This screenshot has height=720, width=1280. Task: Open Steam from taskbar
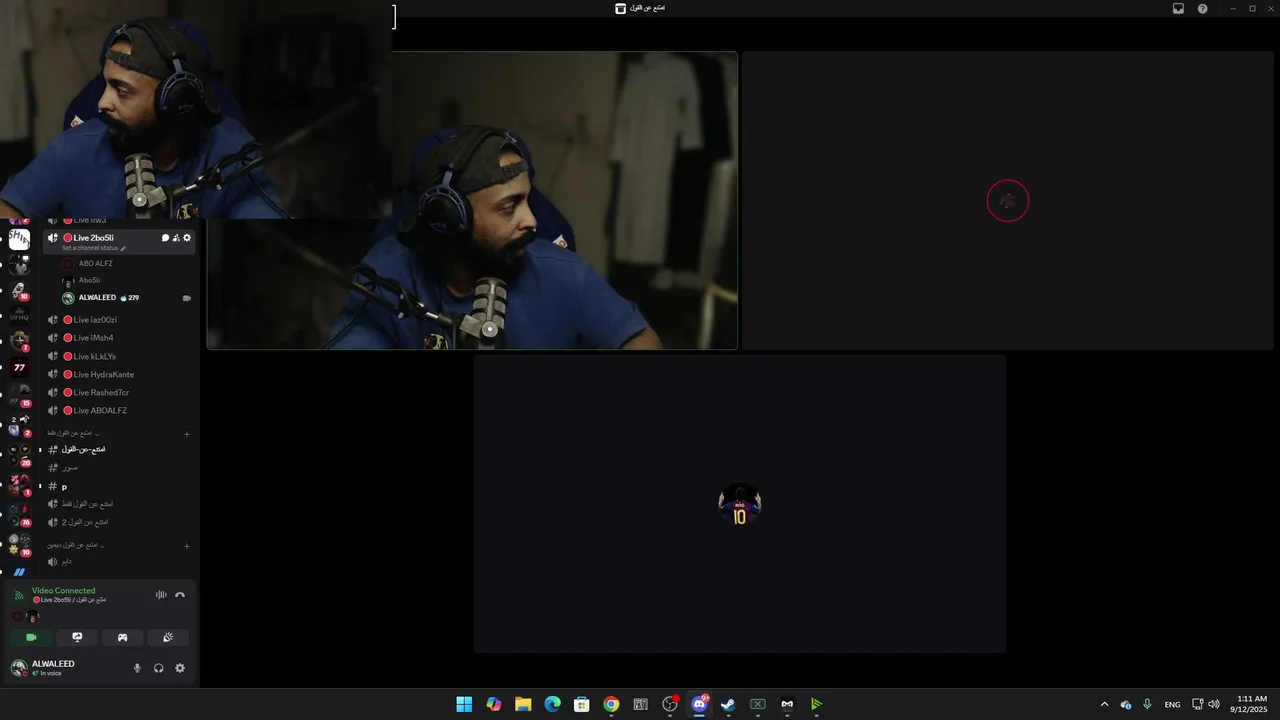coord(728,704)
